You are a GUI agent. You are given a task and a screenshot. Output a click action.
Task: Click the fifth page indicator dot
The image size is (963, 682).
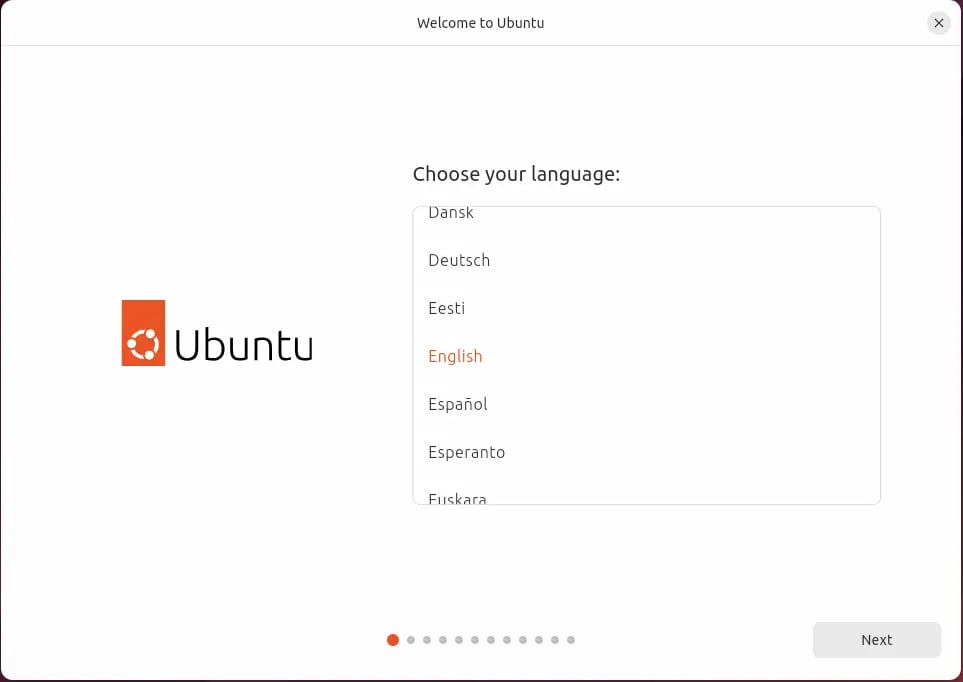pos(458,640)
